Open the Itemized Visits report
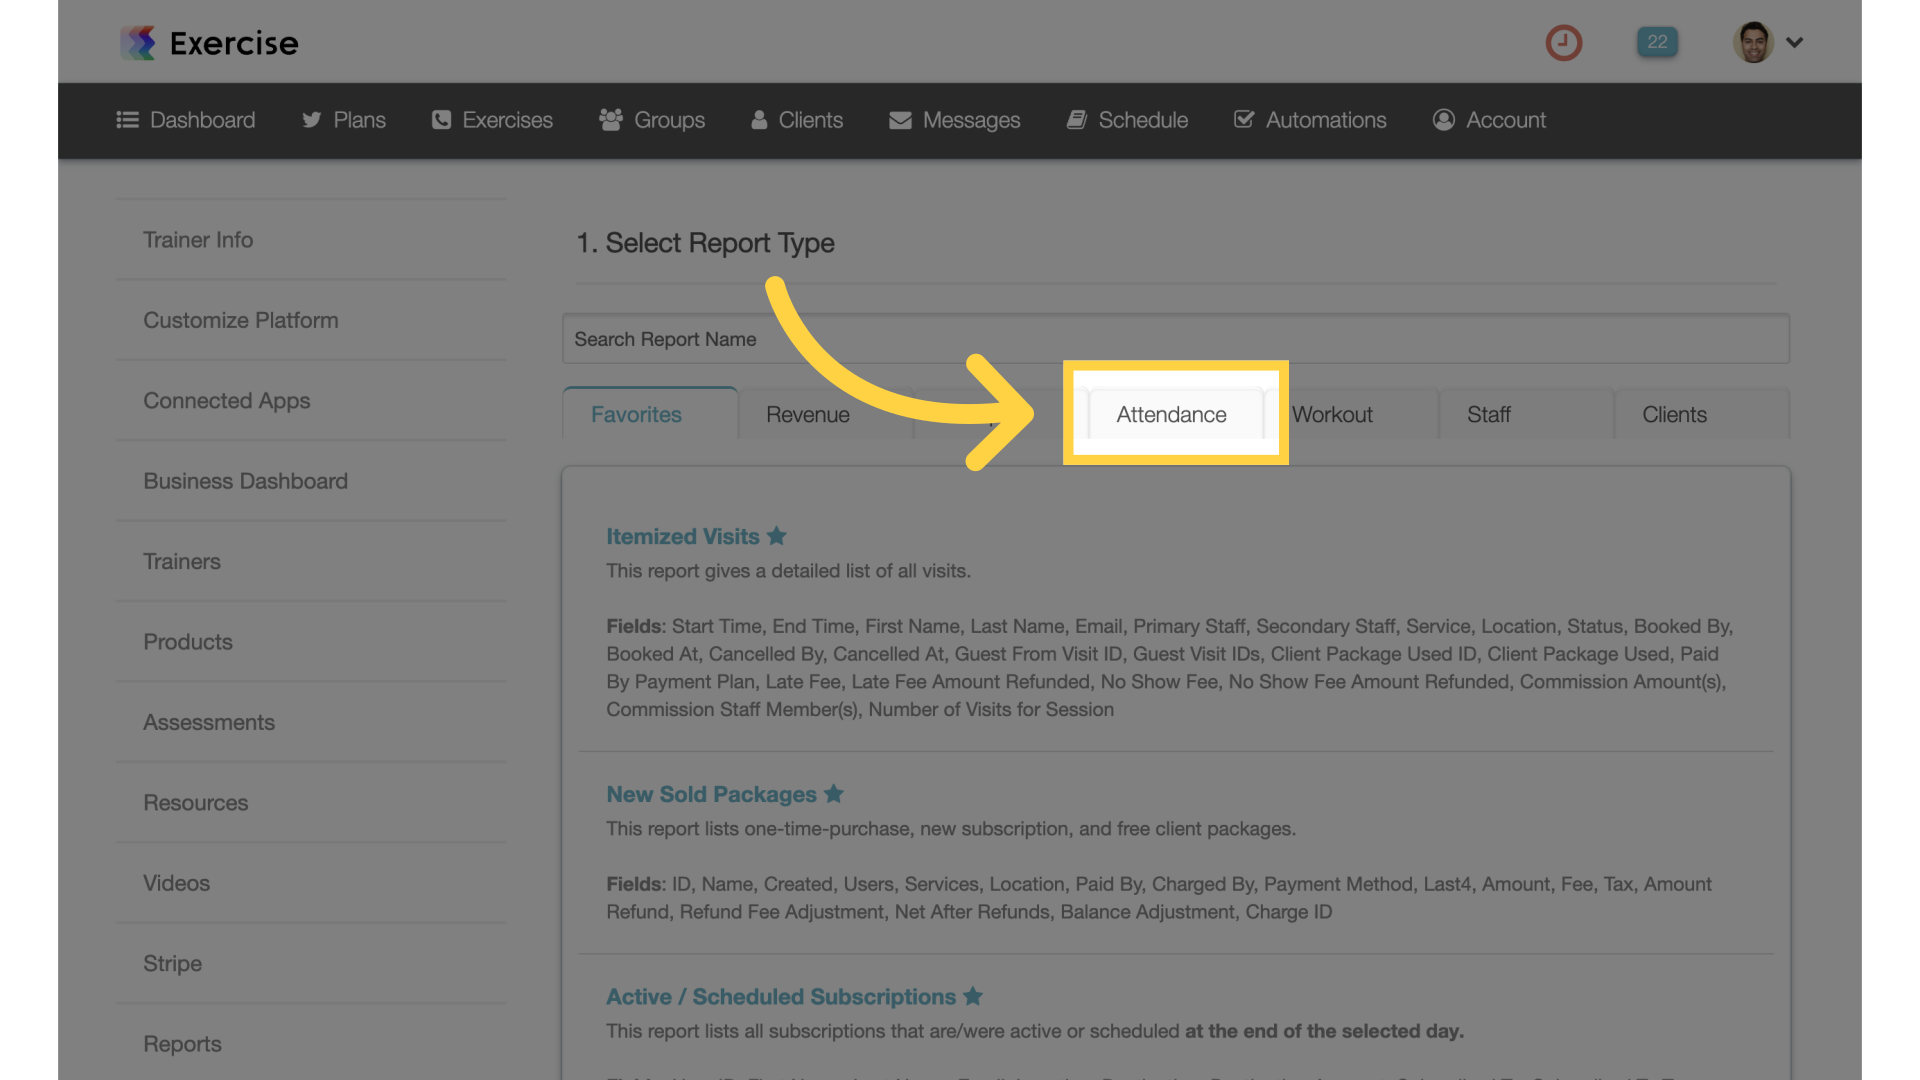 pos(683,537)
